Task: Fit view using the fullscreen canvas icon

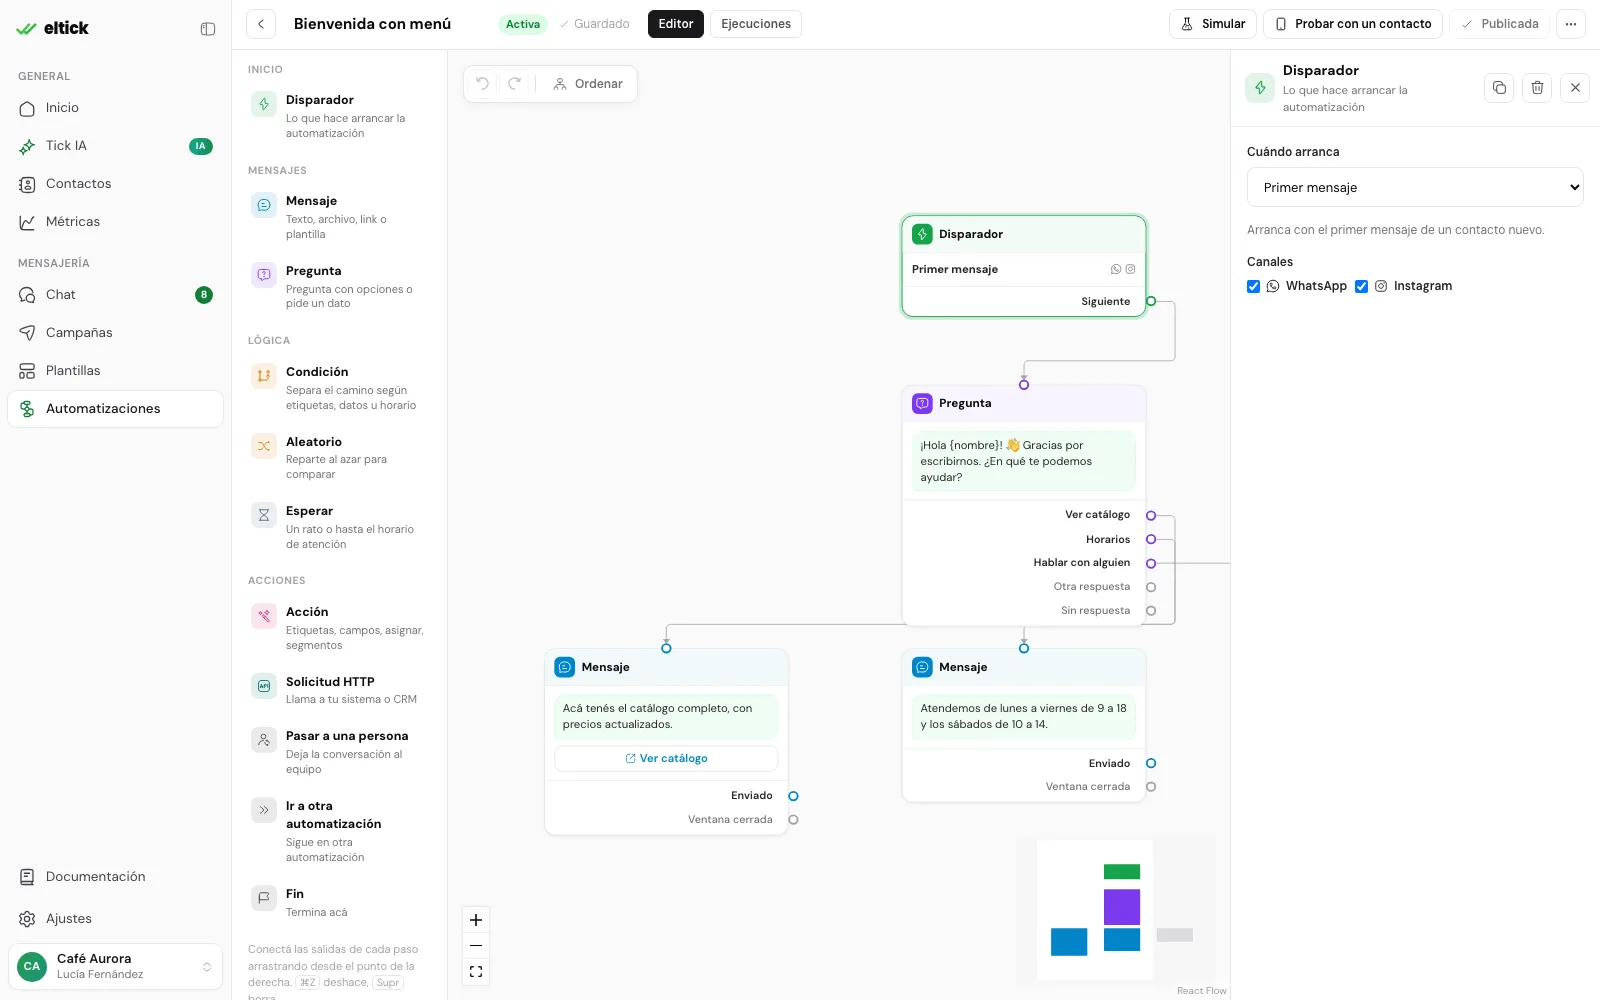Action: coord(476,971)
